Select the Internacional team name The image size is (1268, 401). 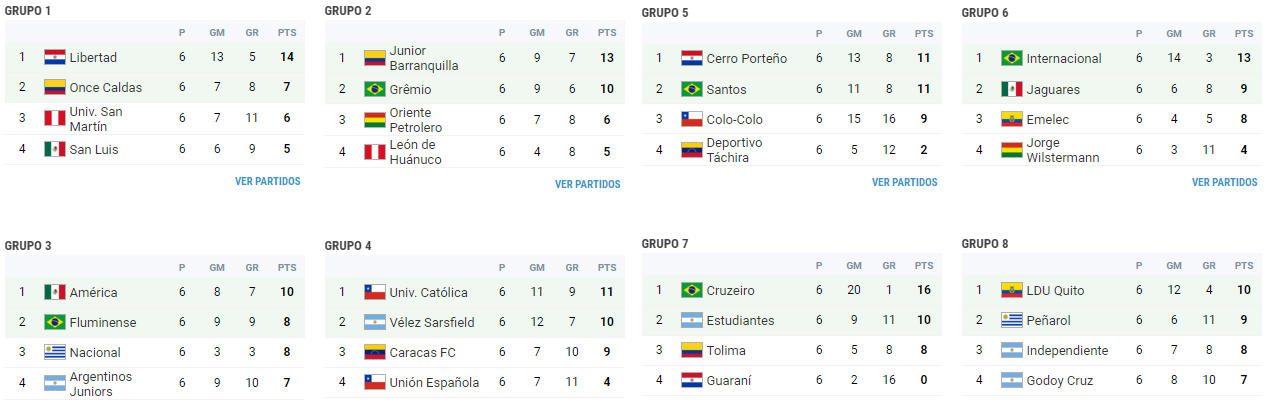click(x=1064, y=58)
